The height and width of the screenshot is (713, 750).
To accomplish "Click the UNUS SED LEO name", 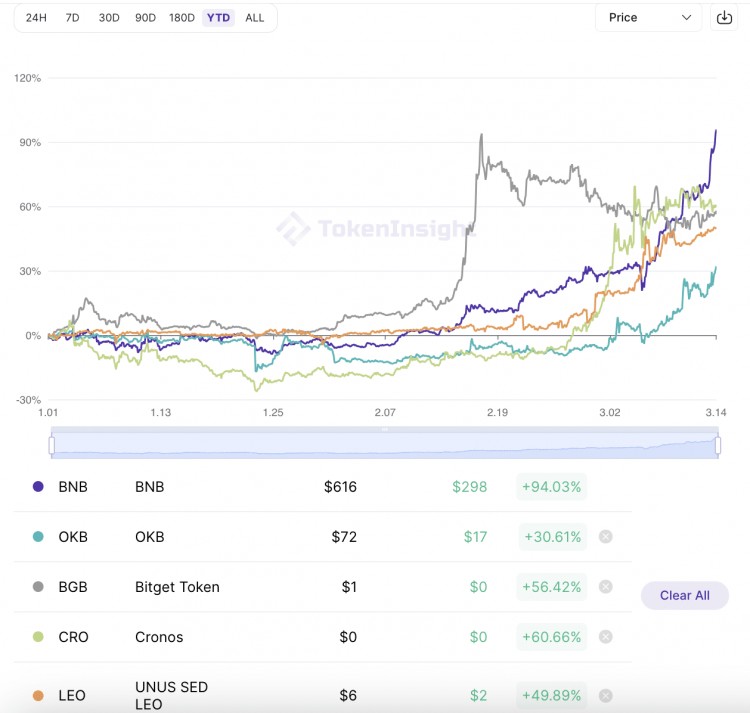I will coord(171,695).
